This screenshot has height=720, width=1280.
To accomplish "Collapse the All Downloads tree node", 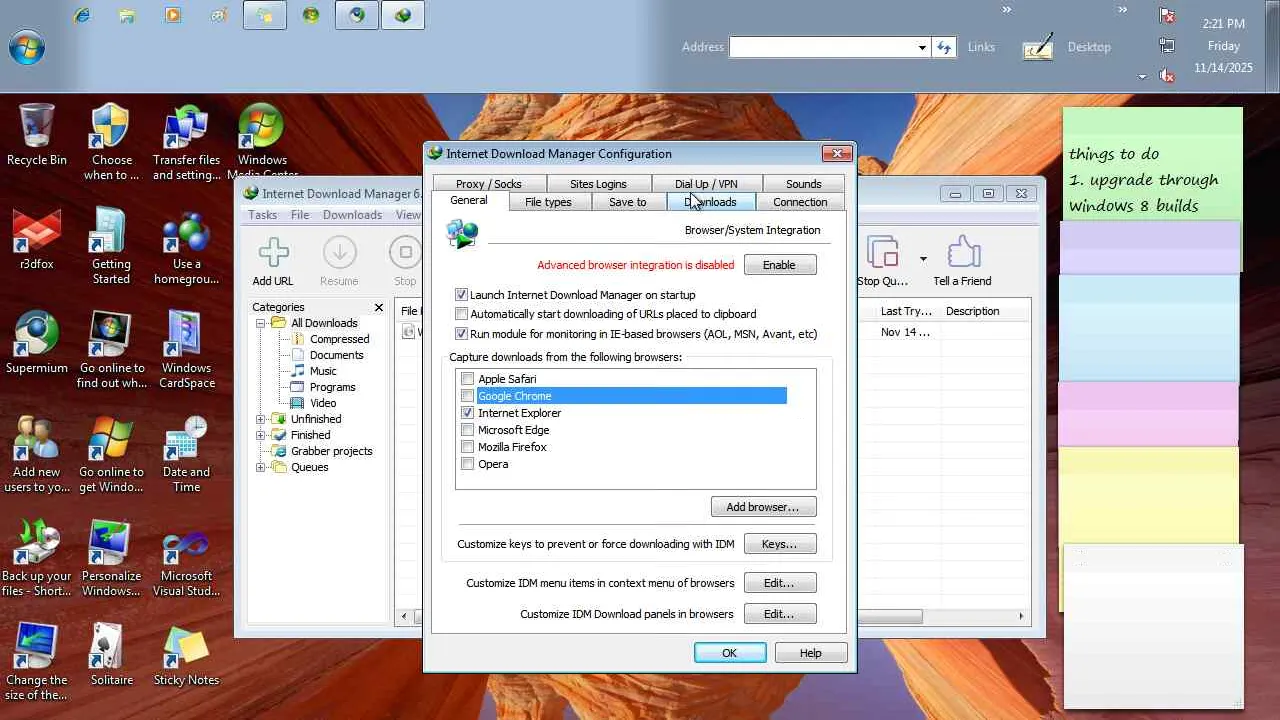I will coord(261,323).
